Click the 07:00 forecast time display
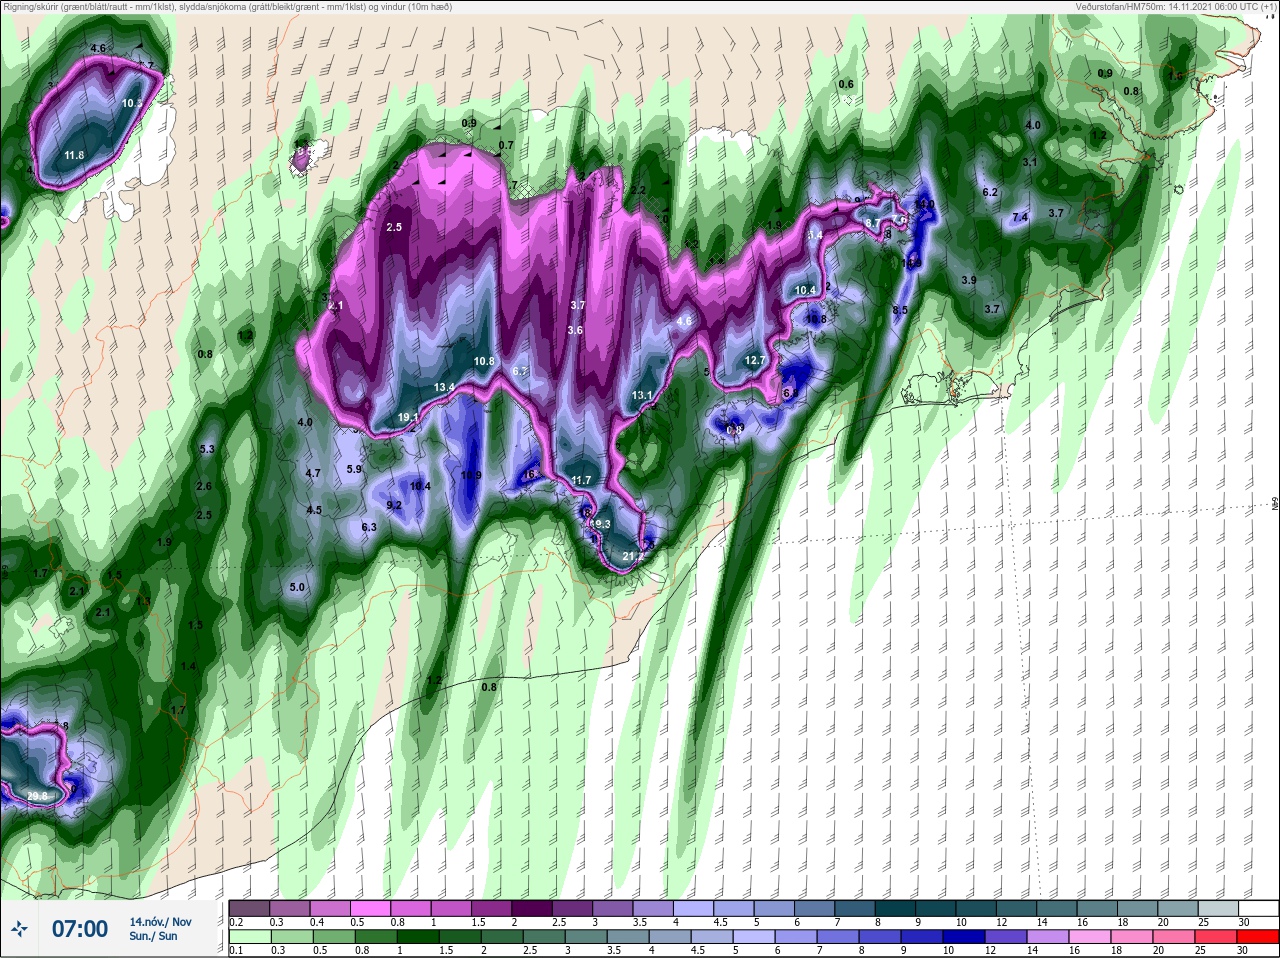 pos(80,929)
